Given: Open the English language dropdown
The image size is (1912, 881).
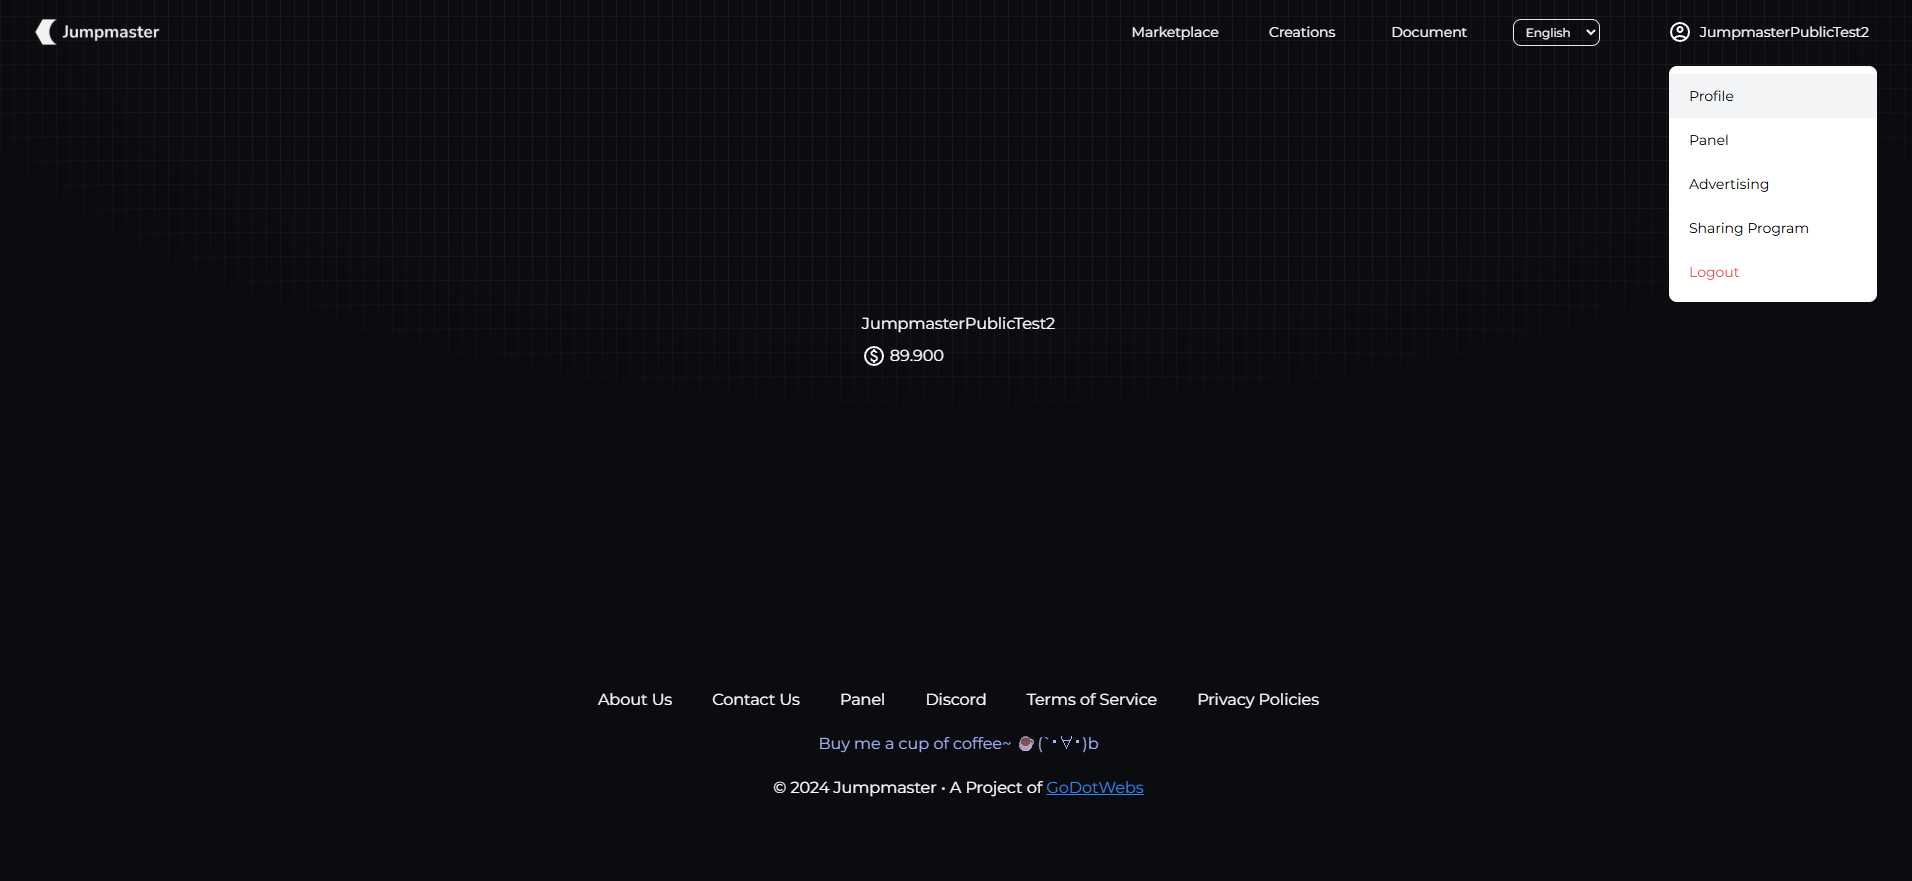Looking at the screenshot, I should tap(1556, 32).
